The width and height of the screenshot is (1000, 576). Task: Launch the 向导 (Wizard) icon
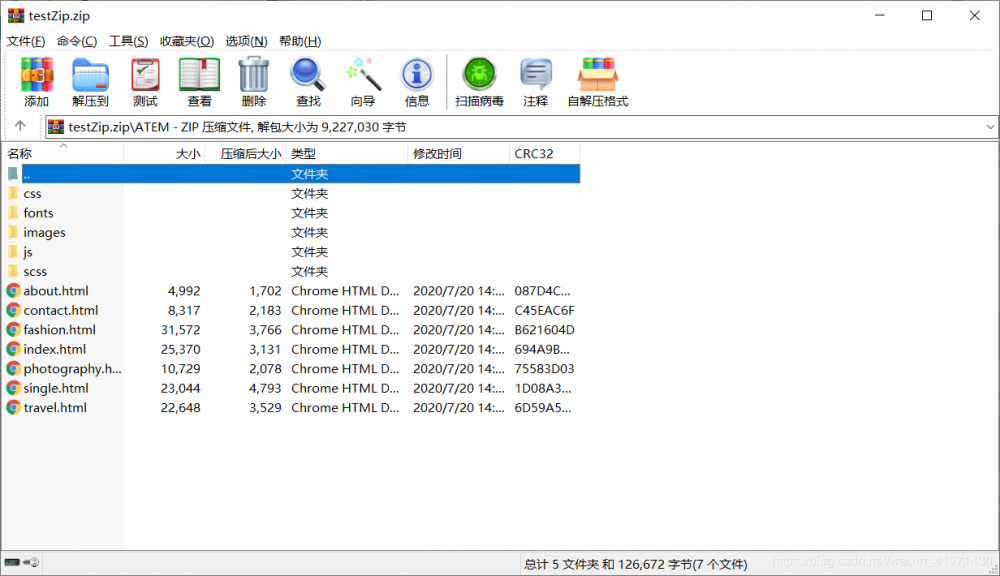click(x=362, y=80)
